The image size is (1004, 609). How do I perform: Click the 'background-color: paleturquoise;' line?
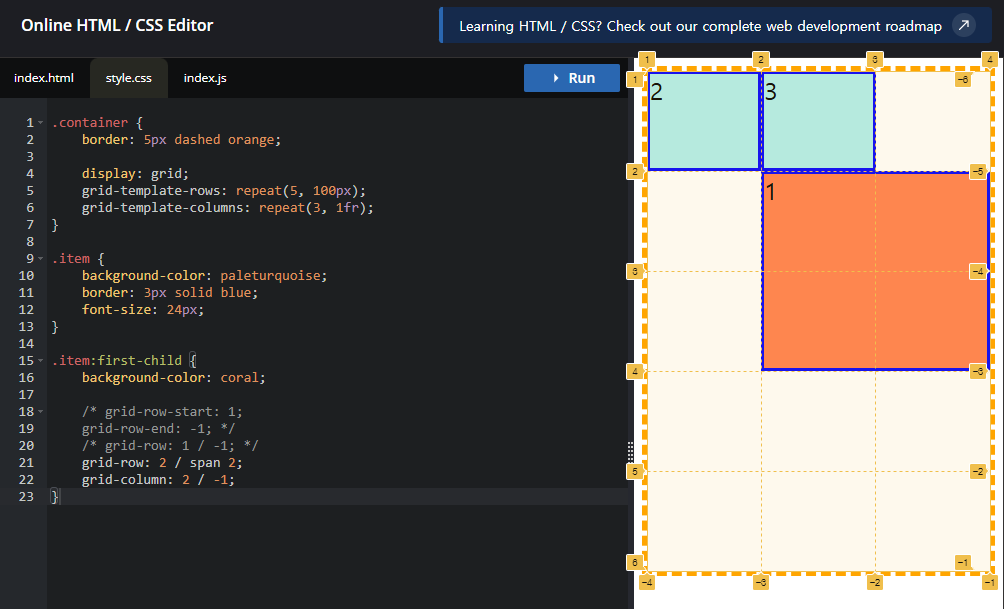(x=204, y=275)
